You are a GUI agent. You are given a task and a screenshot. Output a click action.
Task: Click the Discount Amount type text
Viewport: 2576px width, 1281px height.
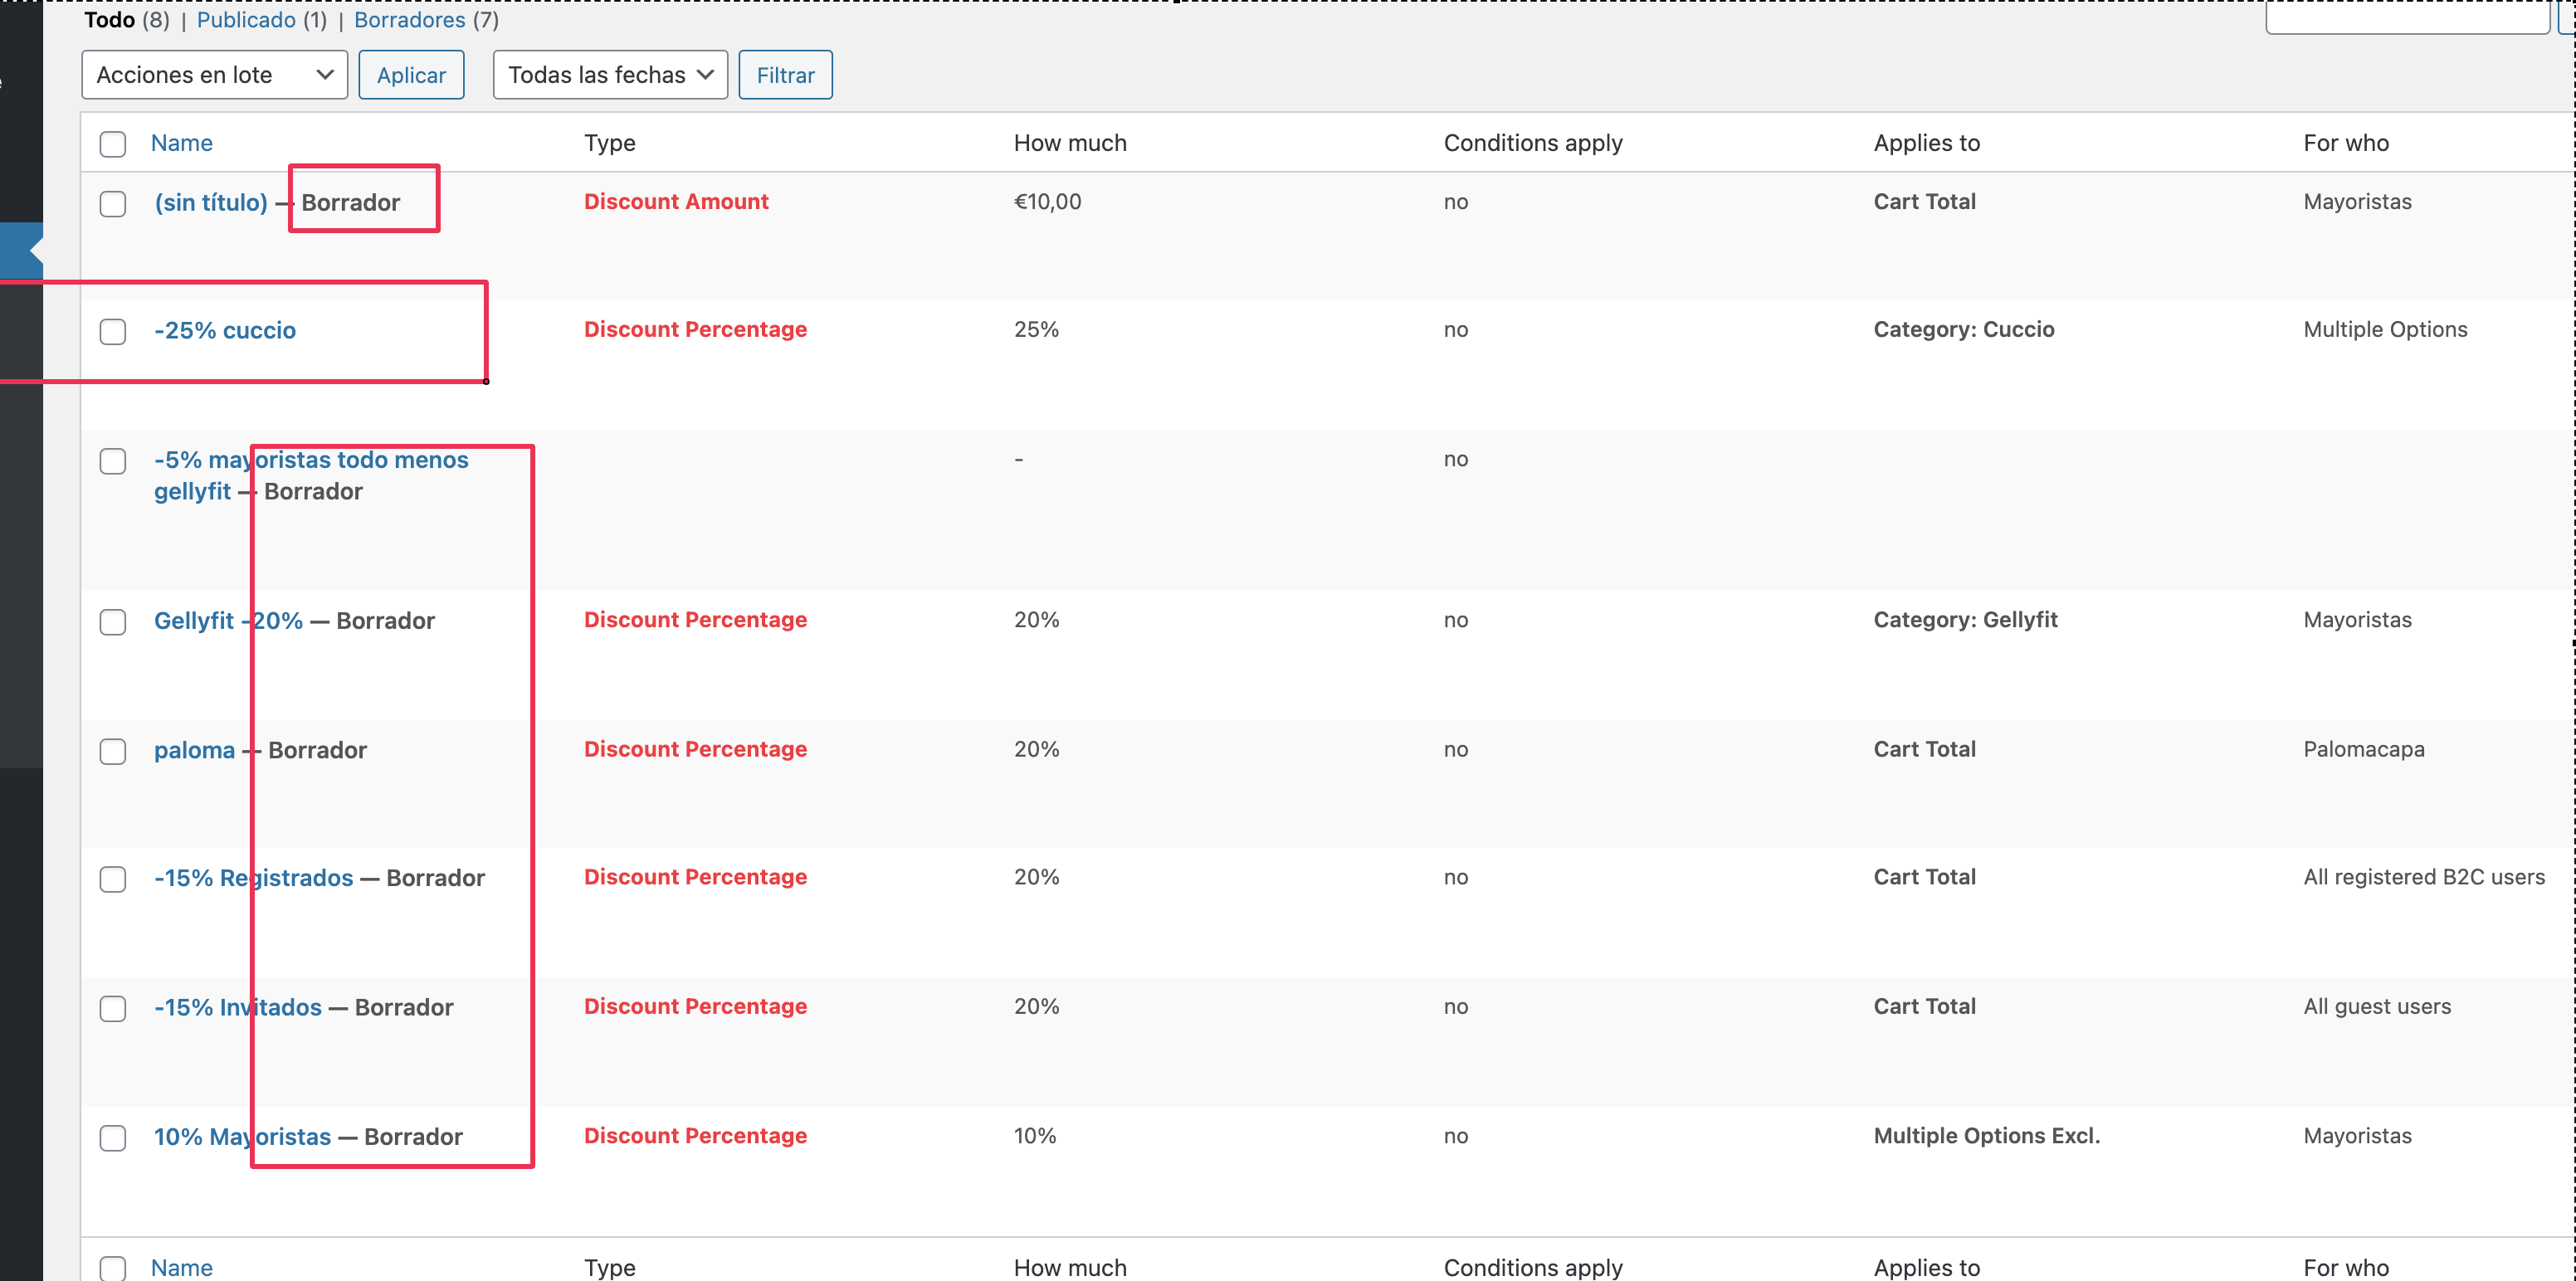pos(676,201)
